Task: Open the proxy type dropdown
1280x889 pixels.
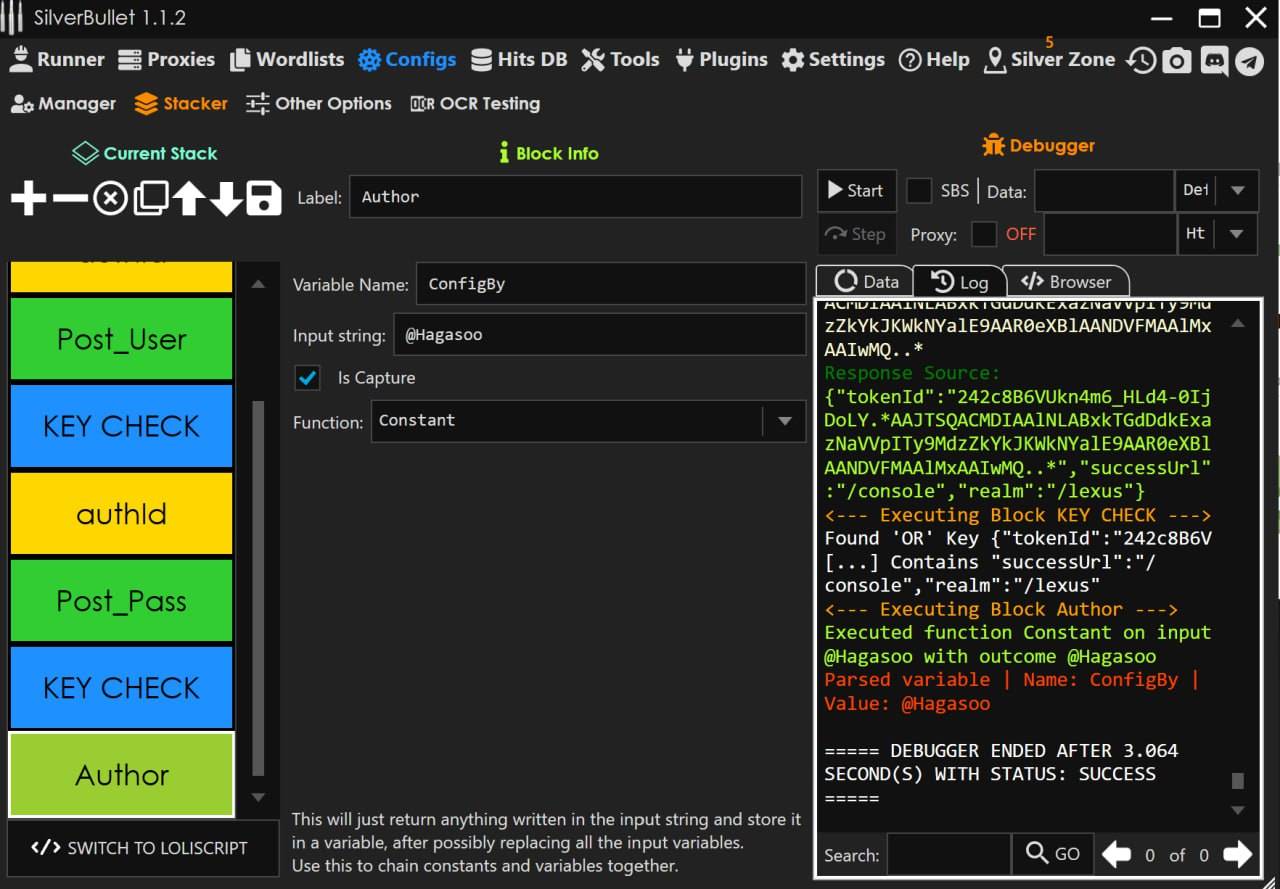Action: [x=1237, y=234]
